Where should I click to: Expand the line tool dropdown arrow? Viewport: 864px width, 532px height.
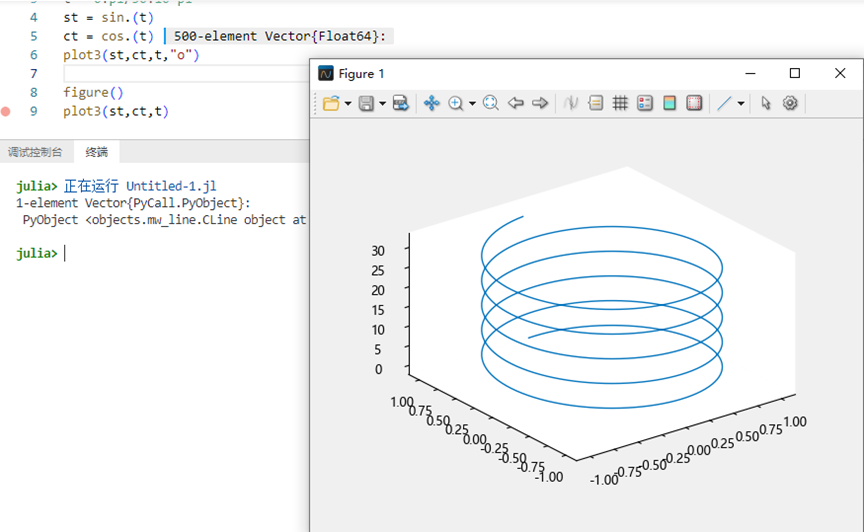coord(741,104)
